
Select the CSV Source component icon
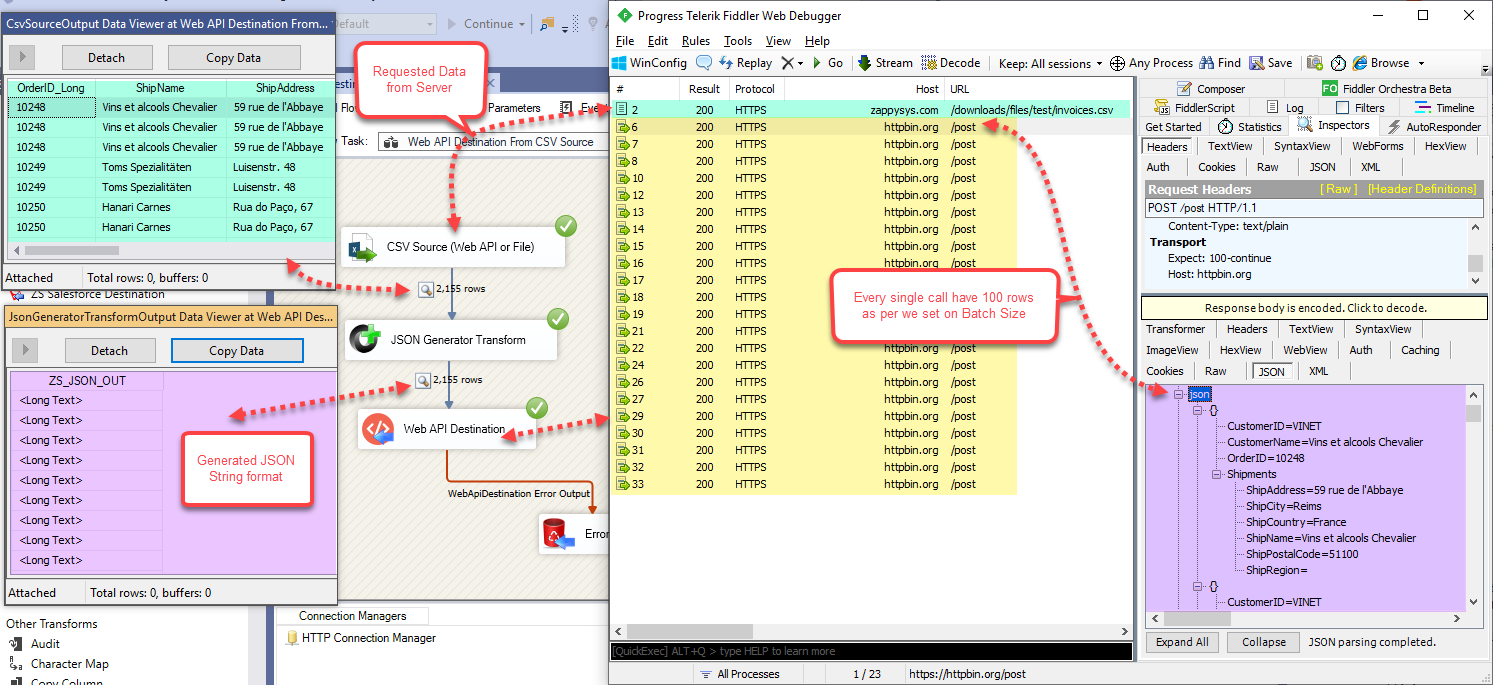[362, 247]
